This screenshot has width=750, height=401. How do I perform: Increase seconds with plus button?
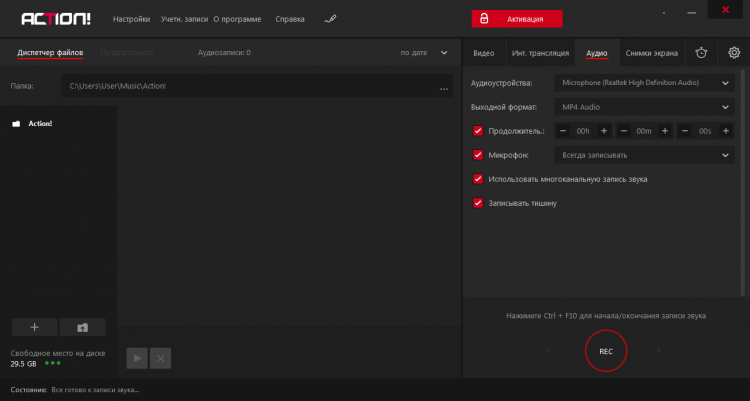tap(726, 131)
